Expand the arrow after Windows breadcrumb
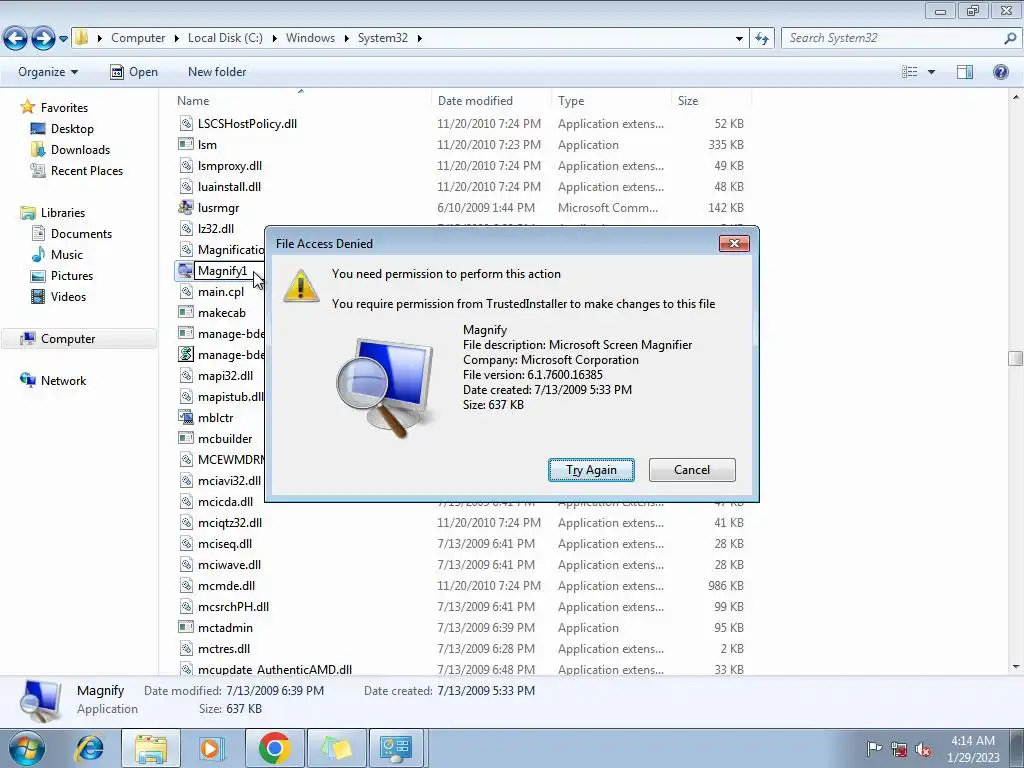The image size is (1024, 768). pos(346,39)
